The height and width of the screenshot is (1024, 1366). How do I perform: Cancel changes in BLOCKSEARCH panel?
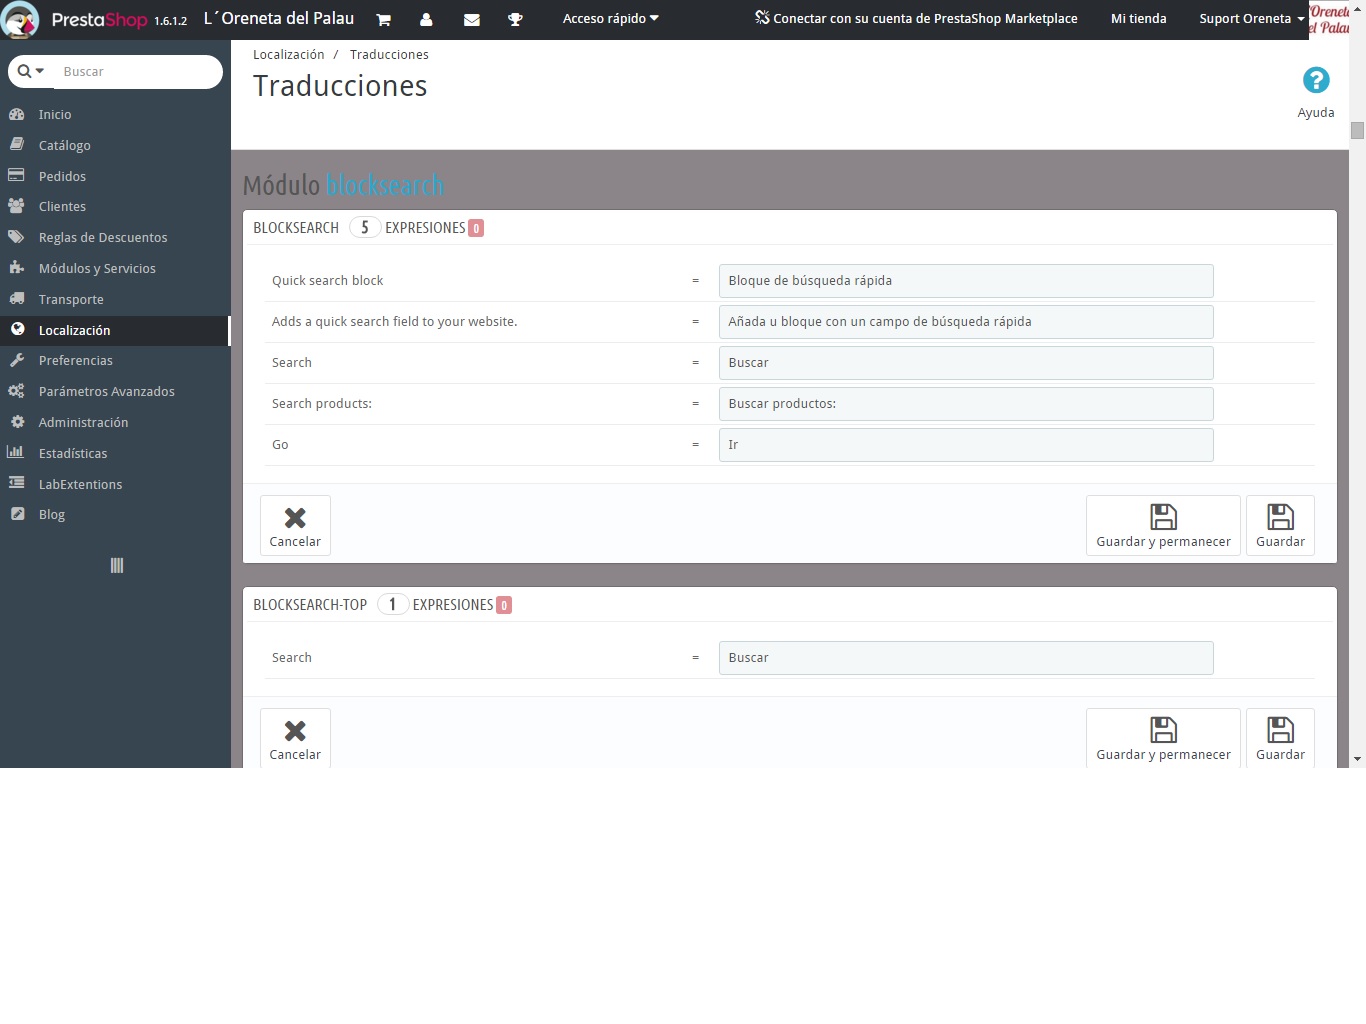tap(295, 525)
